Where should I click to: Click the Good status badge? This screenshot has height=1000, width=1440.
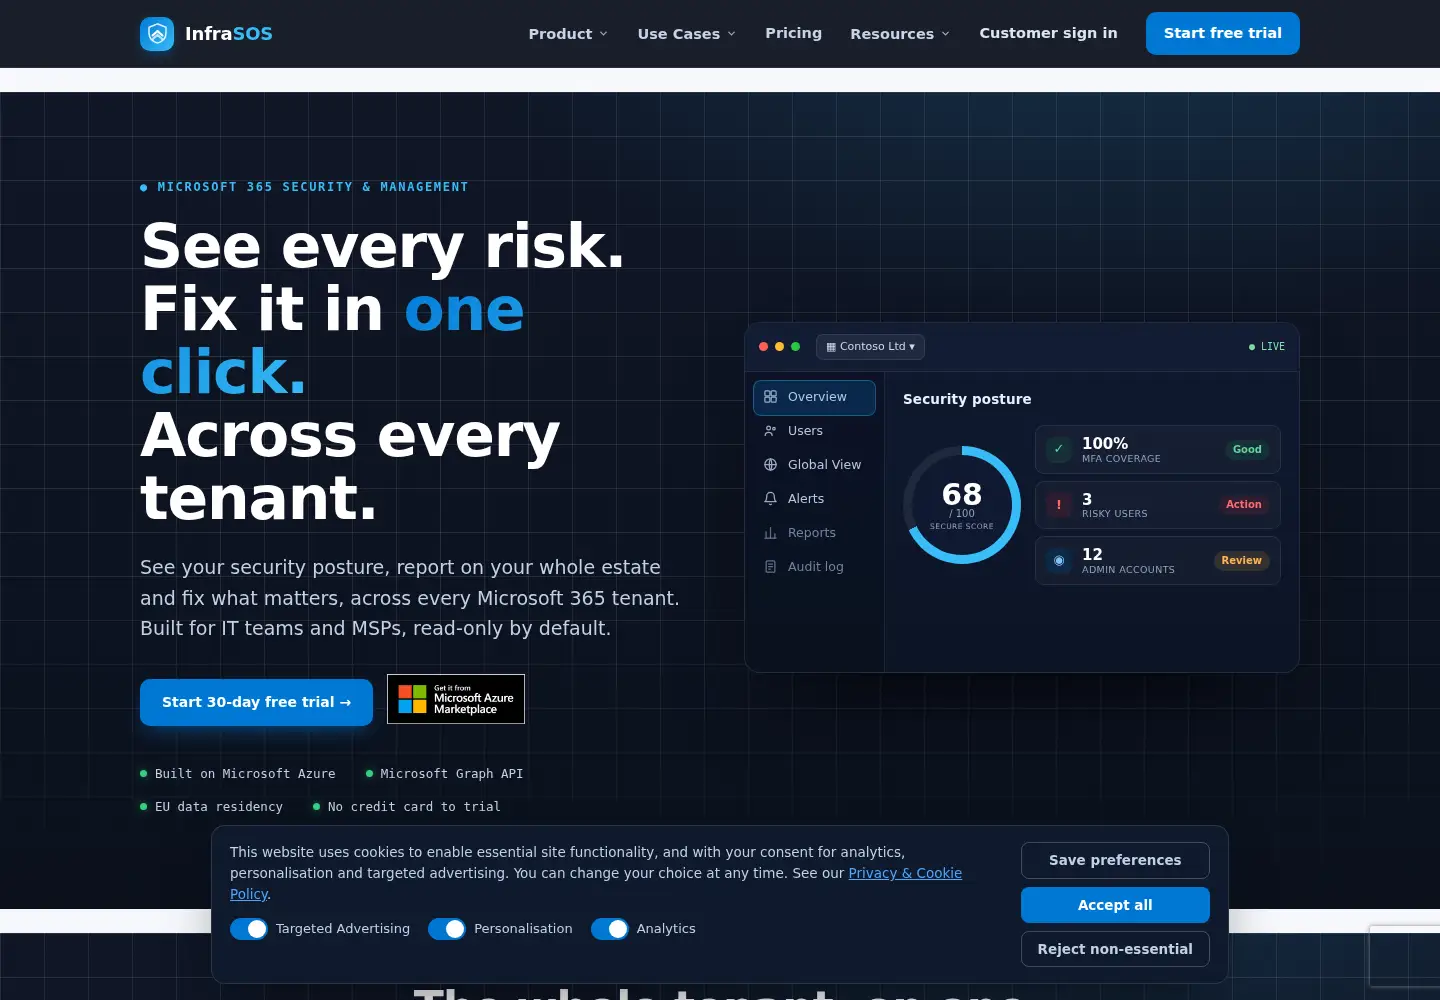[1247, 450]
